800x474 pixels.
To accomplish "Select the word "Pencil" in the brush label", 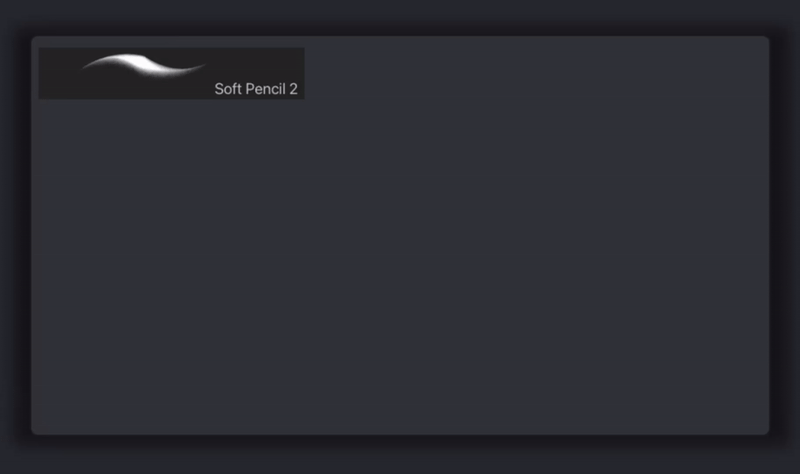I will pos(265,89).
